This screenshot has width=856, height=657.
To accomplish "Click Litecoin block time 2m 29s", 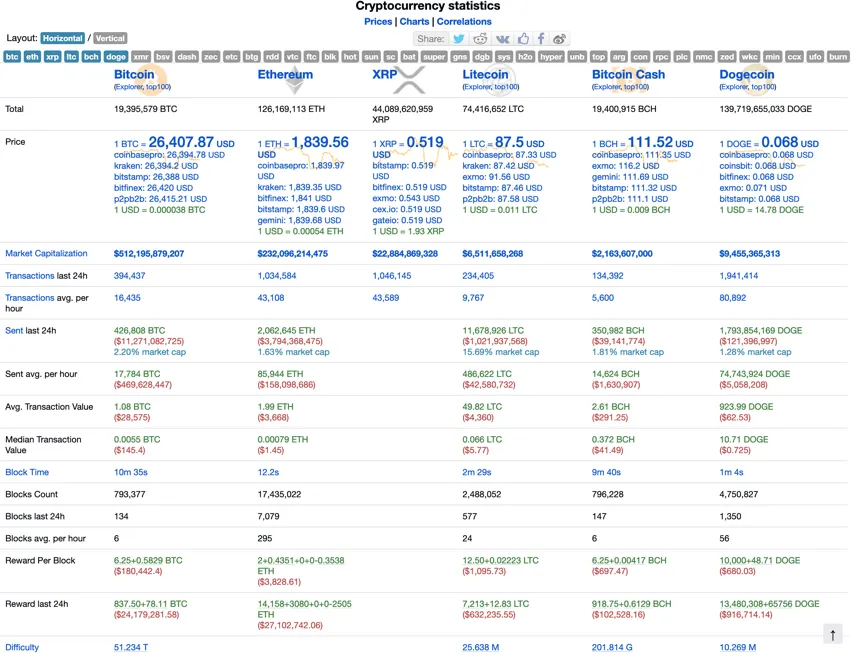I will 477,472.
